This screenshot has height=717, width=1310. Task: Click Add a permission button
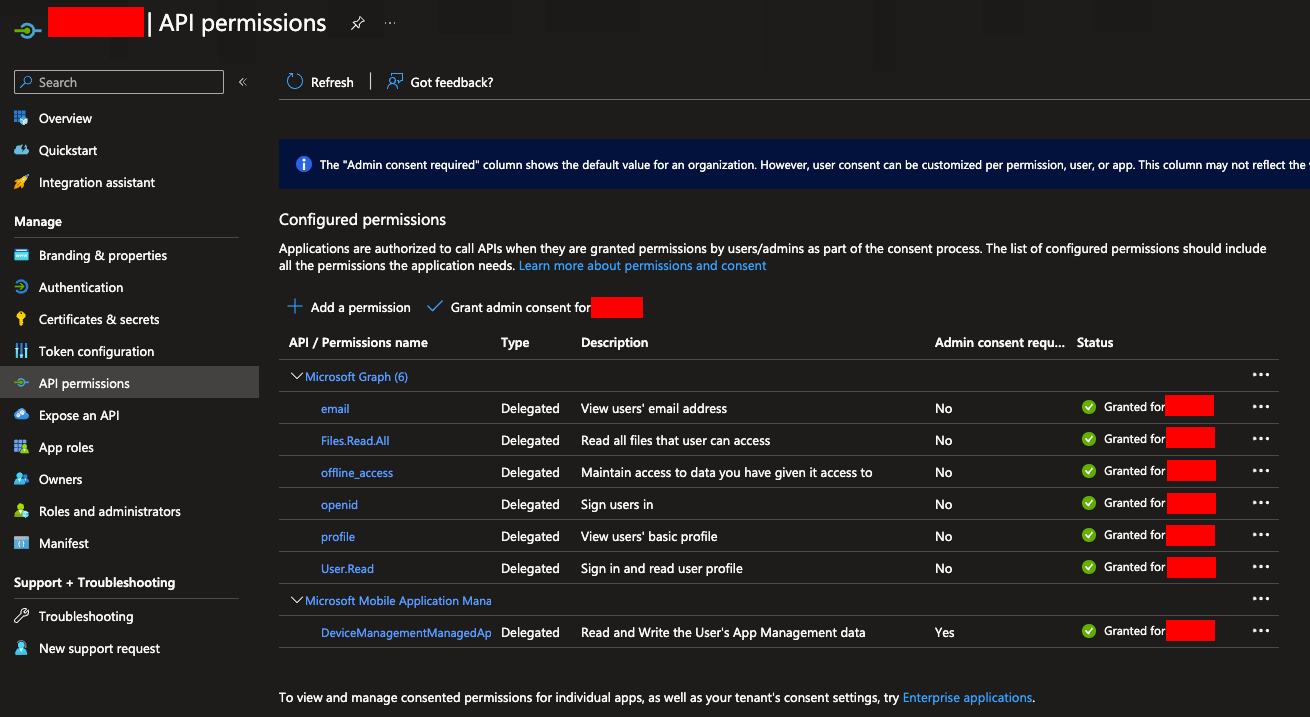[x=349, y=307]
